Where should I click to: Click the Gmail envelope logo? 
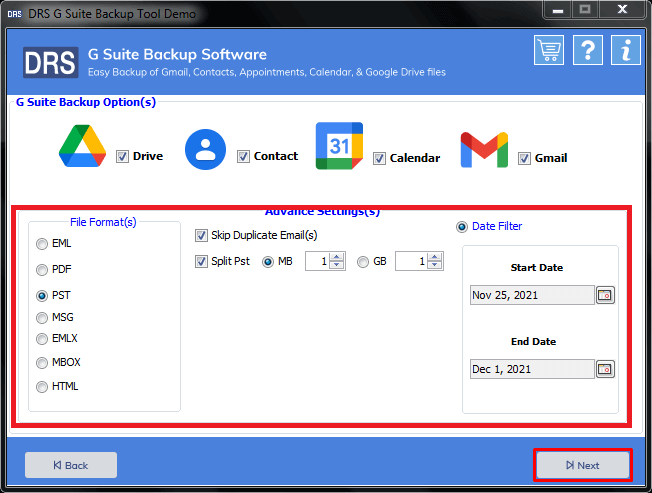coord(484,150)
